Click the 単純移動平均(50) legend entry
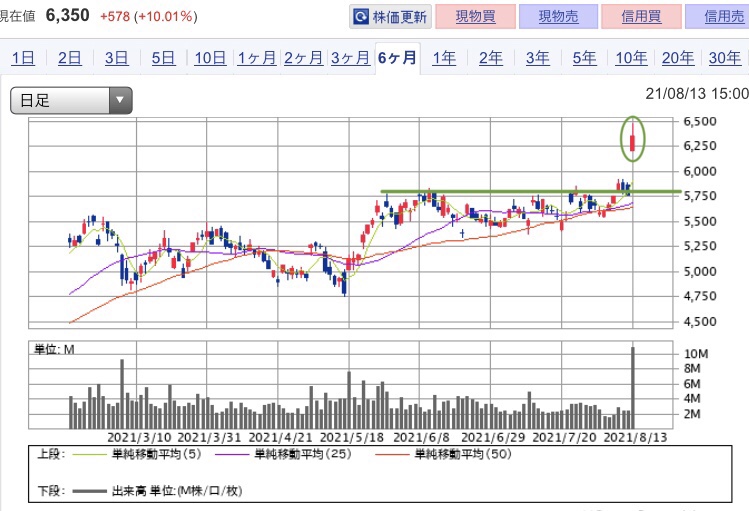This screenshot has width=749, height=511. [443, 454]
